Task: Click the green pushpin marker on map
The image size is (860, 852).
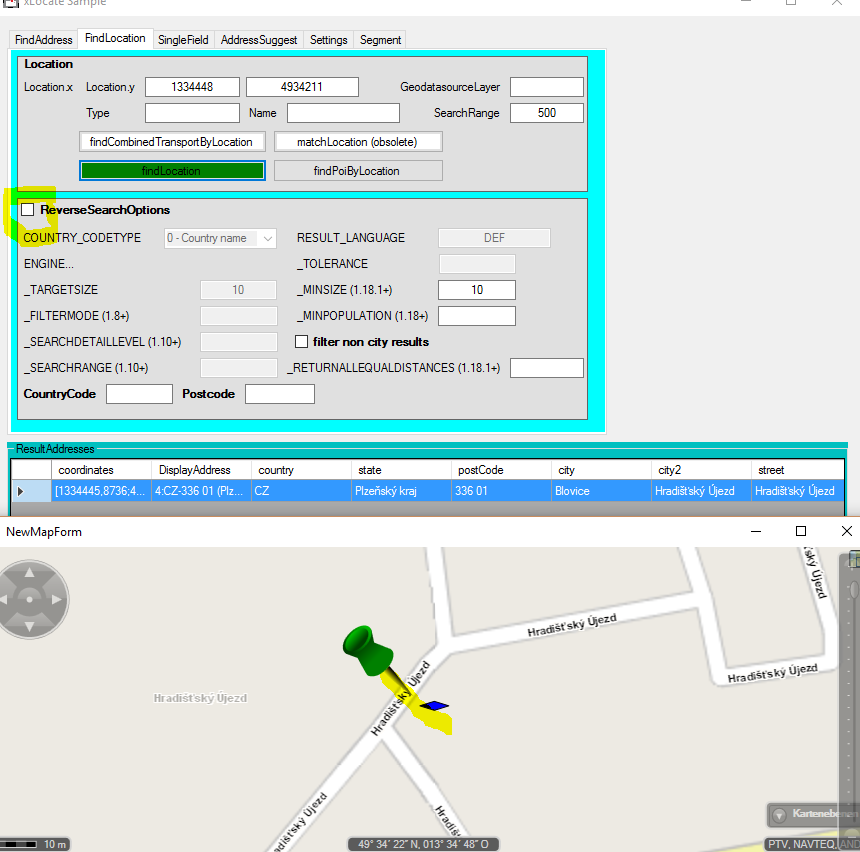Action: [x=364, y=645]
